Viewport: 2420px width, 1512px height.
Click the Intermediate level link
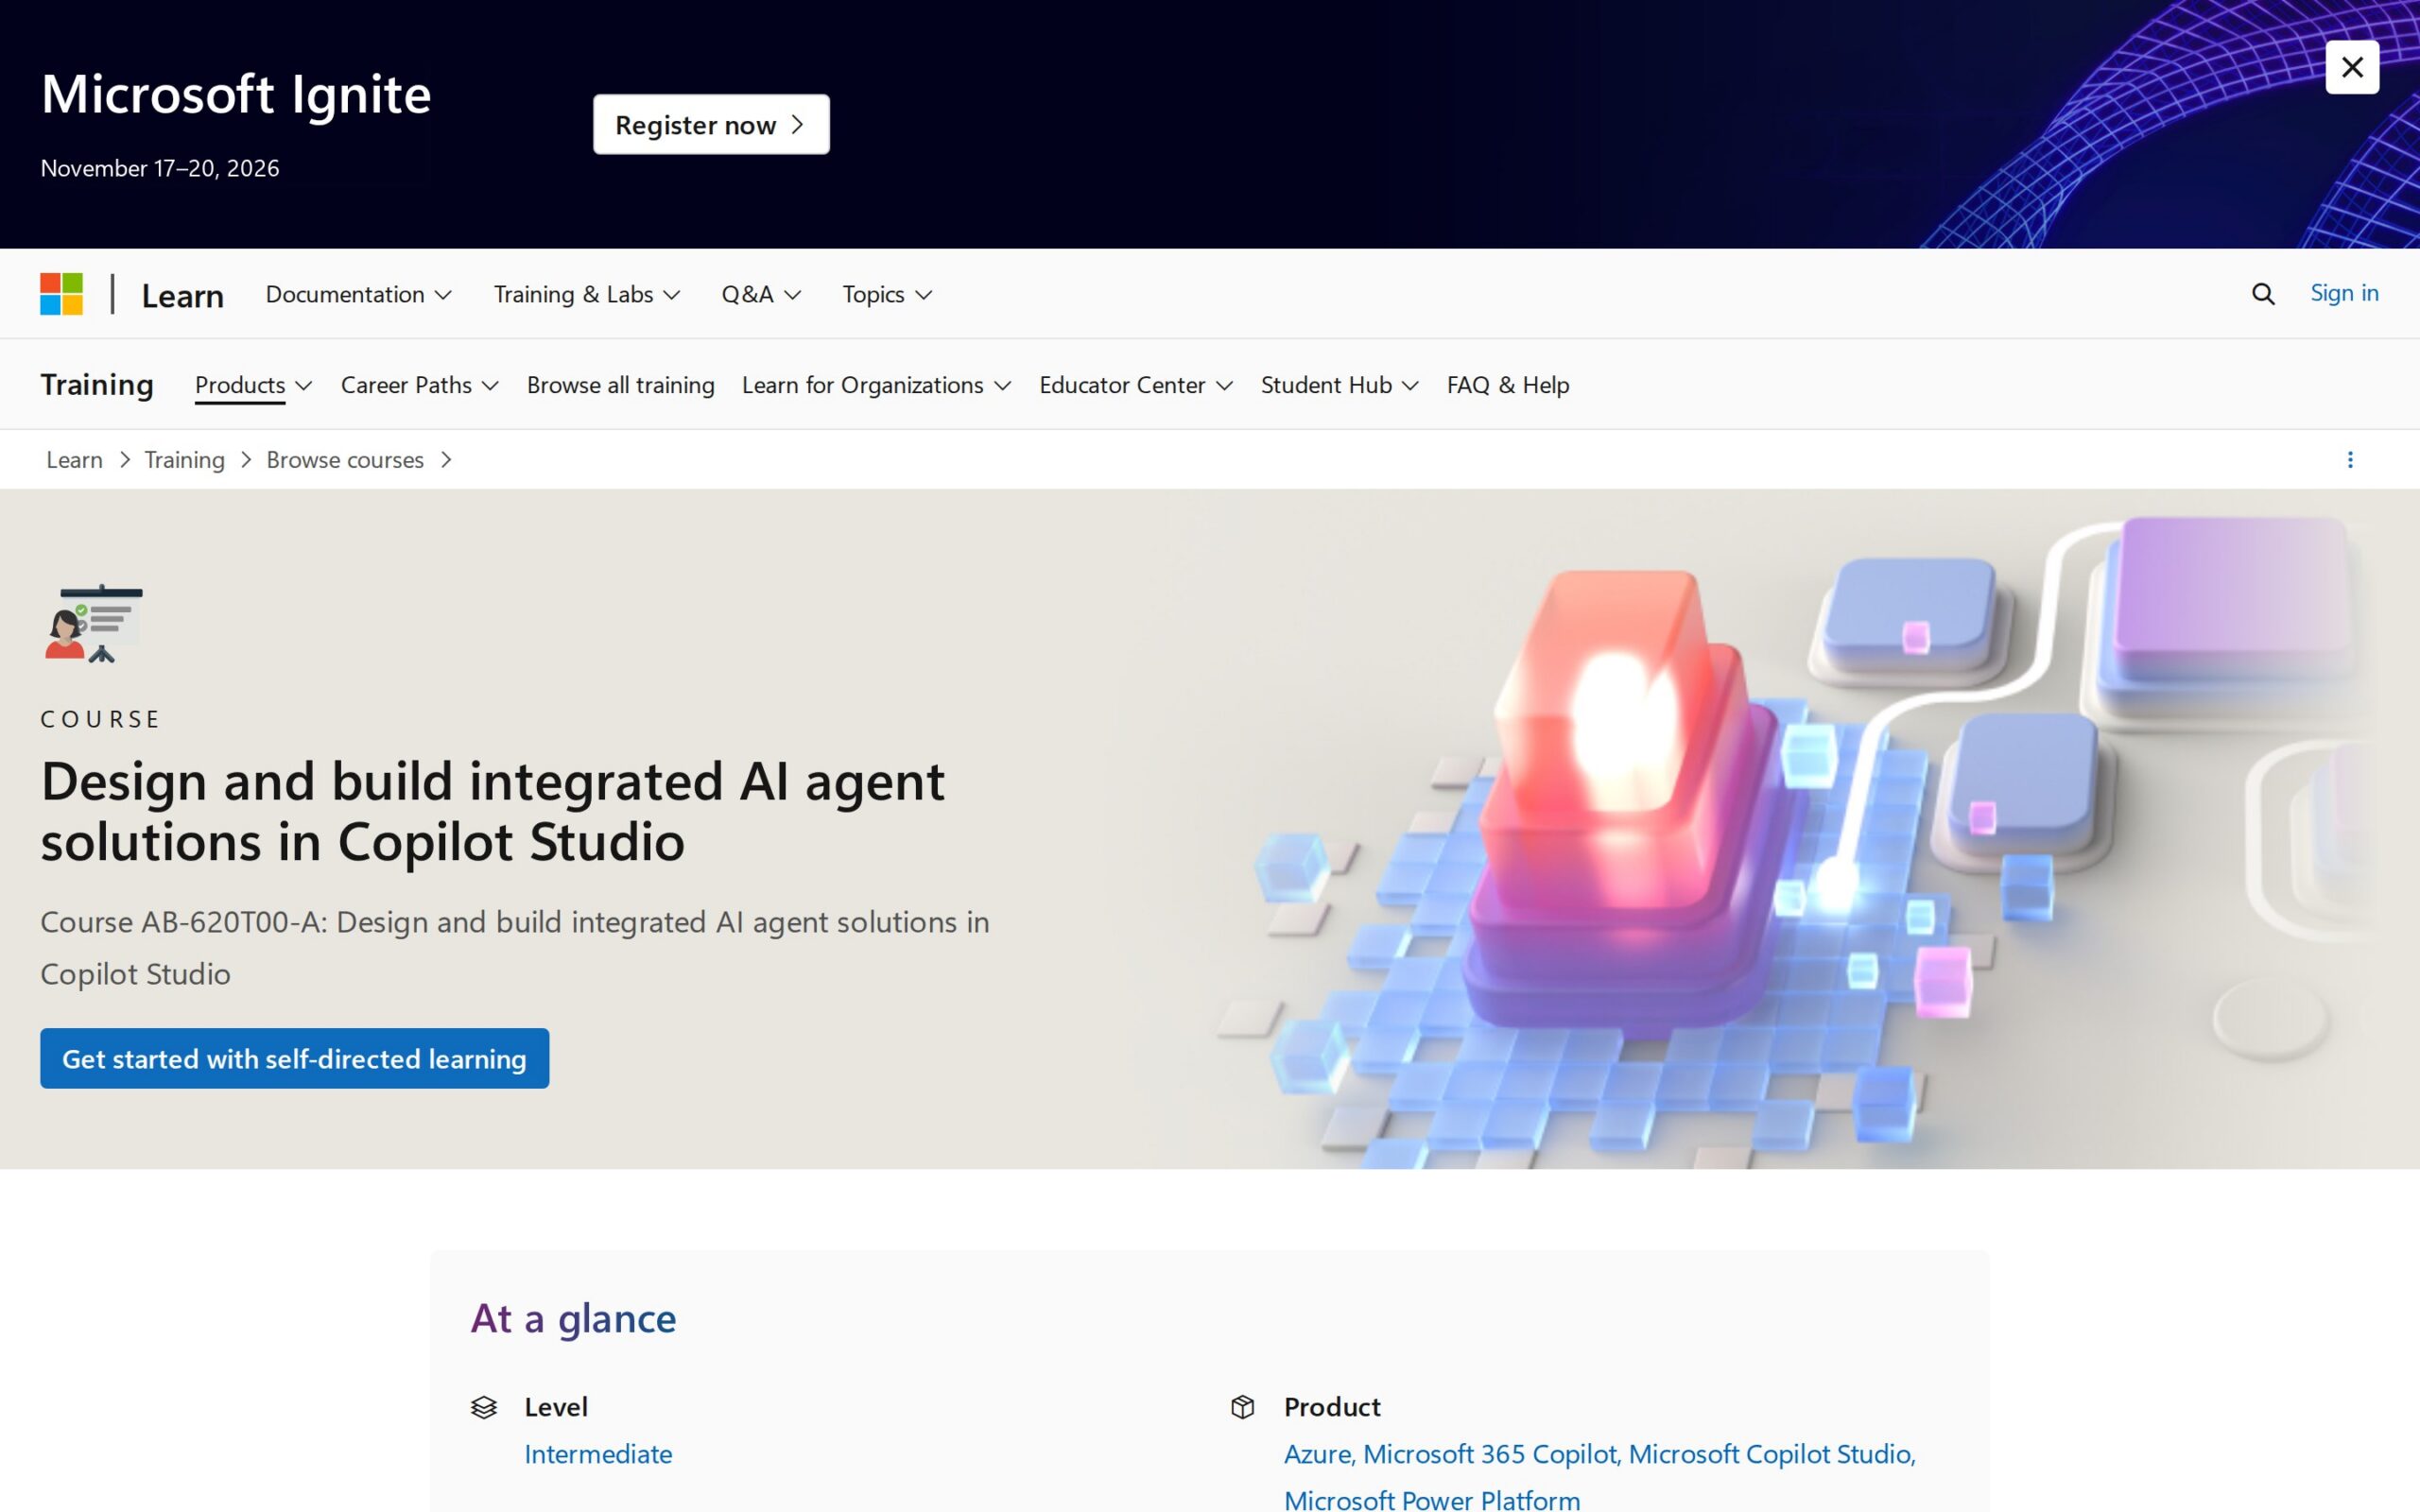598,1454
